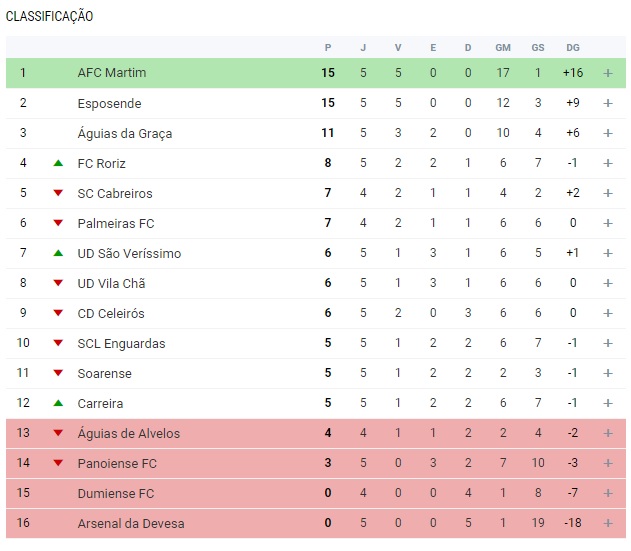Open the plus icon beside Águias da Graça
631x551 pixels.
point(608,133)
